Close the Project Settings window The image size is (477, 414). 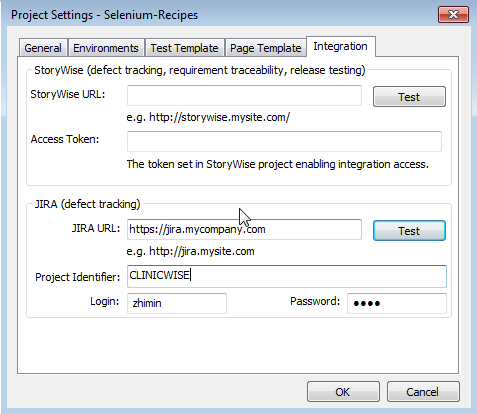click(x=453, y=15)
